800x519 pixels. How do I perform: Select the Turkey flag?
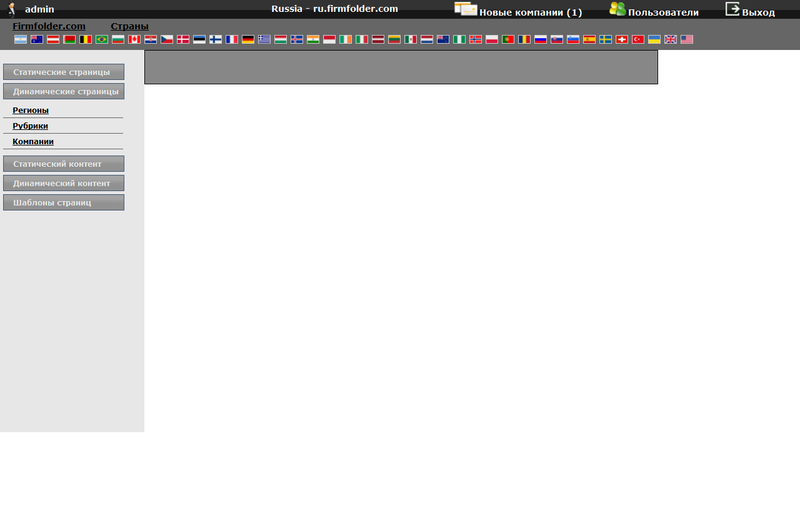638,39
